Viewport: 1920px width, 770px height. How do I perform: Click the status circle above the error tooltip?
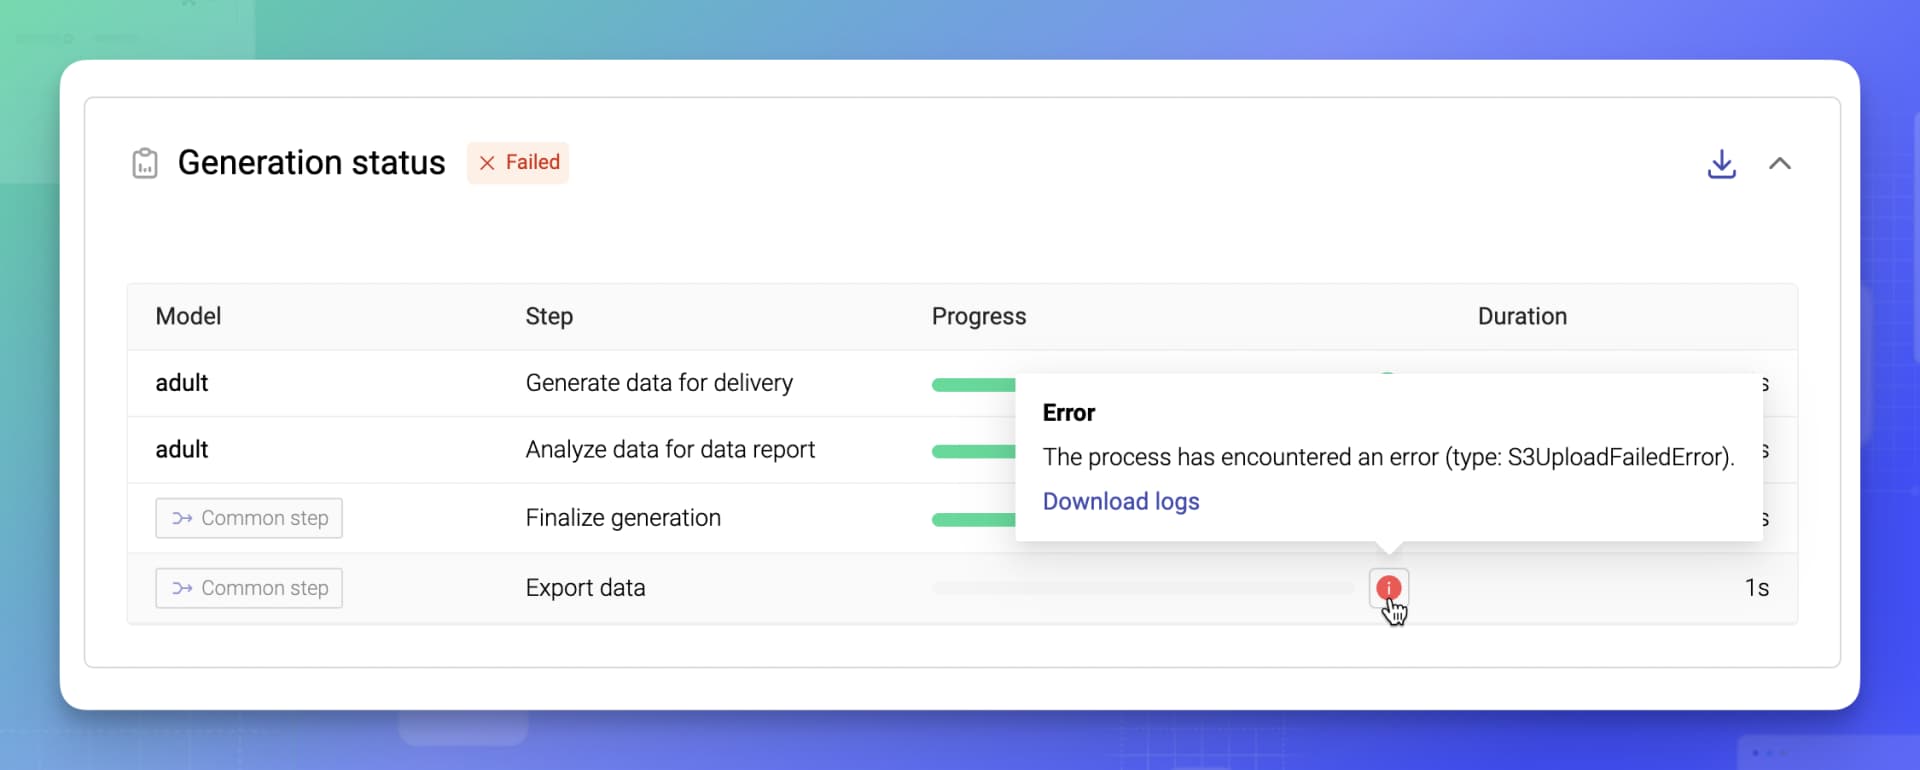pos(1389,375)
